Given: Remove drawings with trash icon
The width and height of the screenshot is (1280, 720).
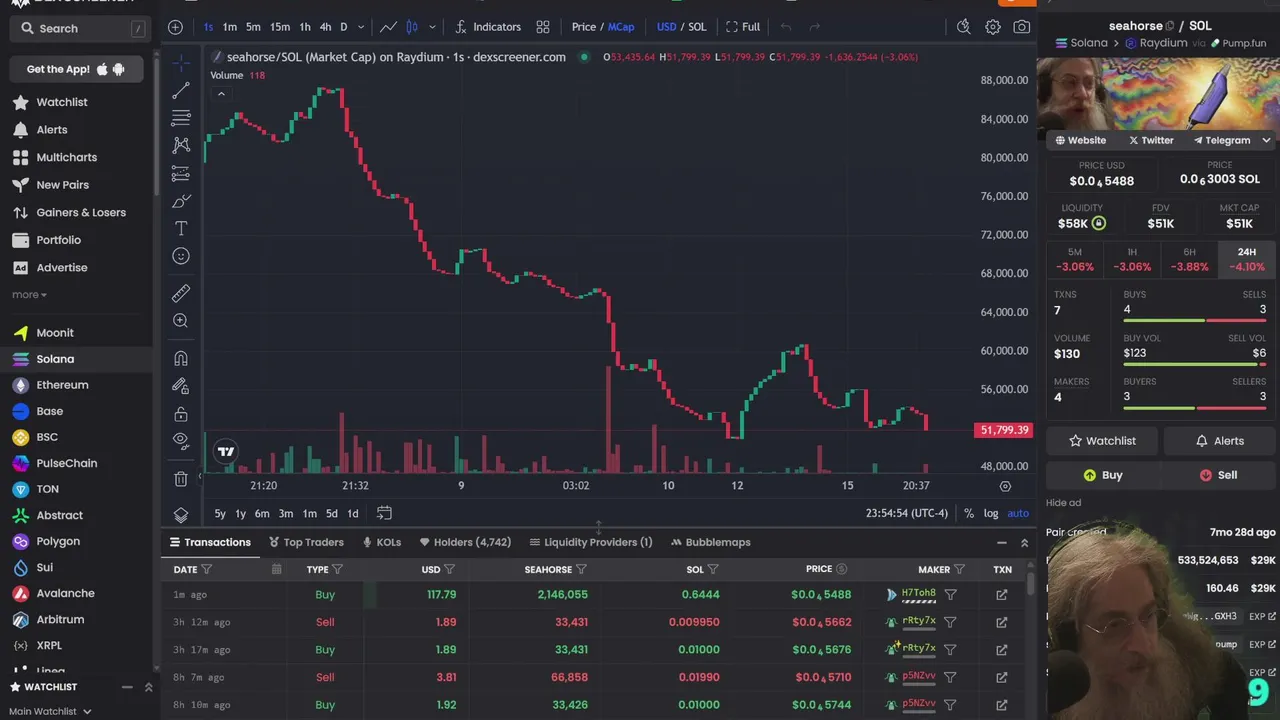Looking at the screenshot, I should tap(181, 478).
